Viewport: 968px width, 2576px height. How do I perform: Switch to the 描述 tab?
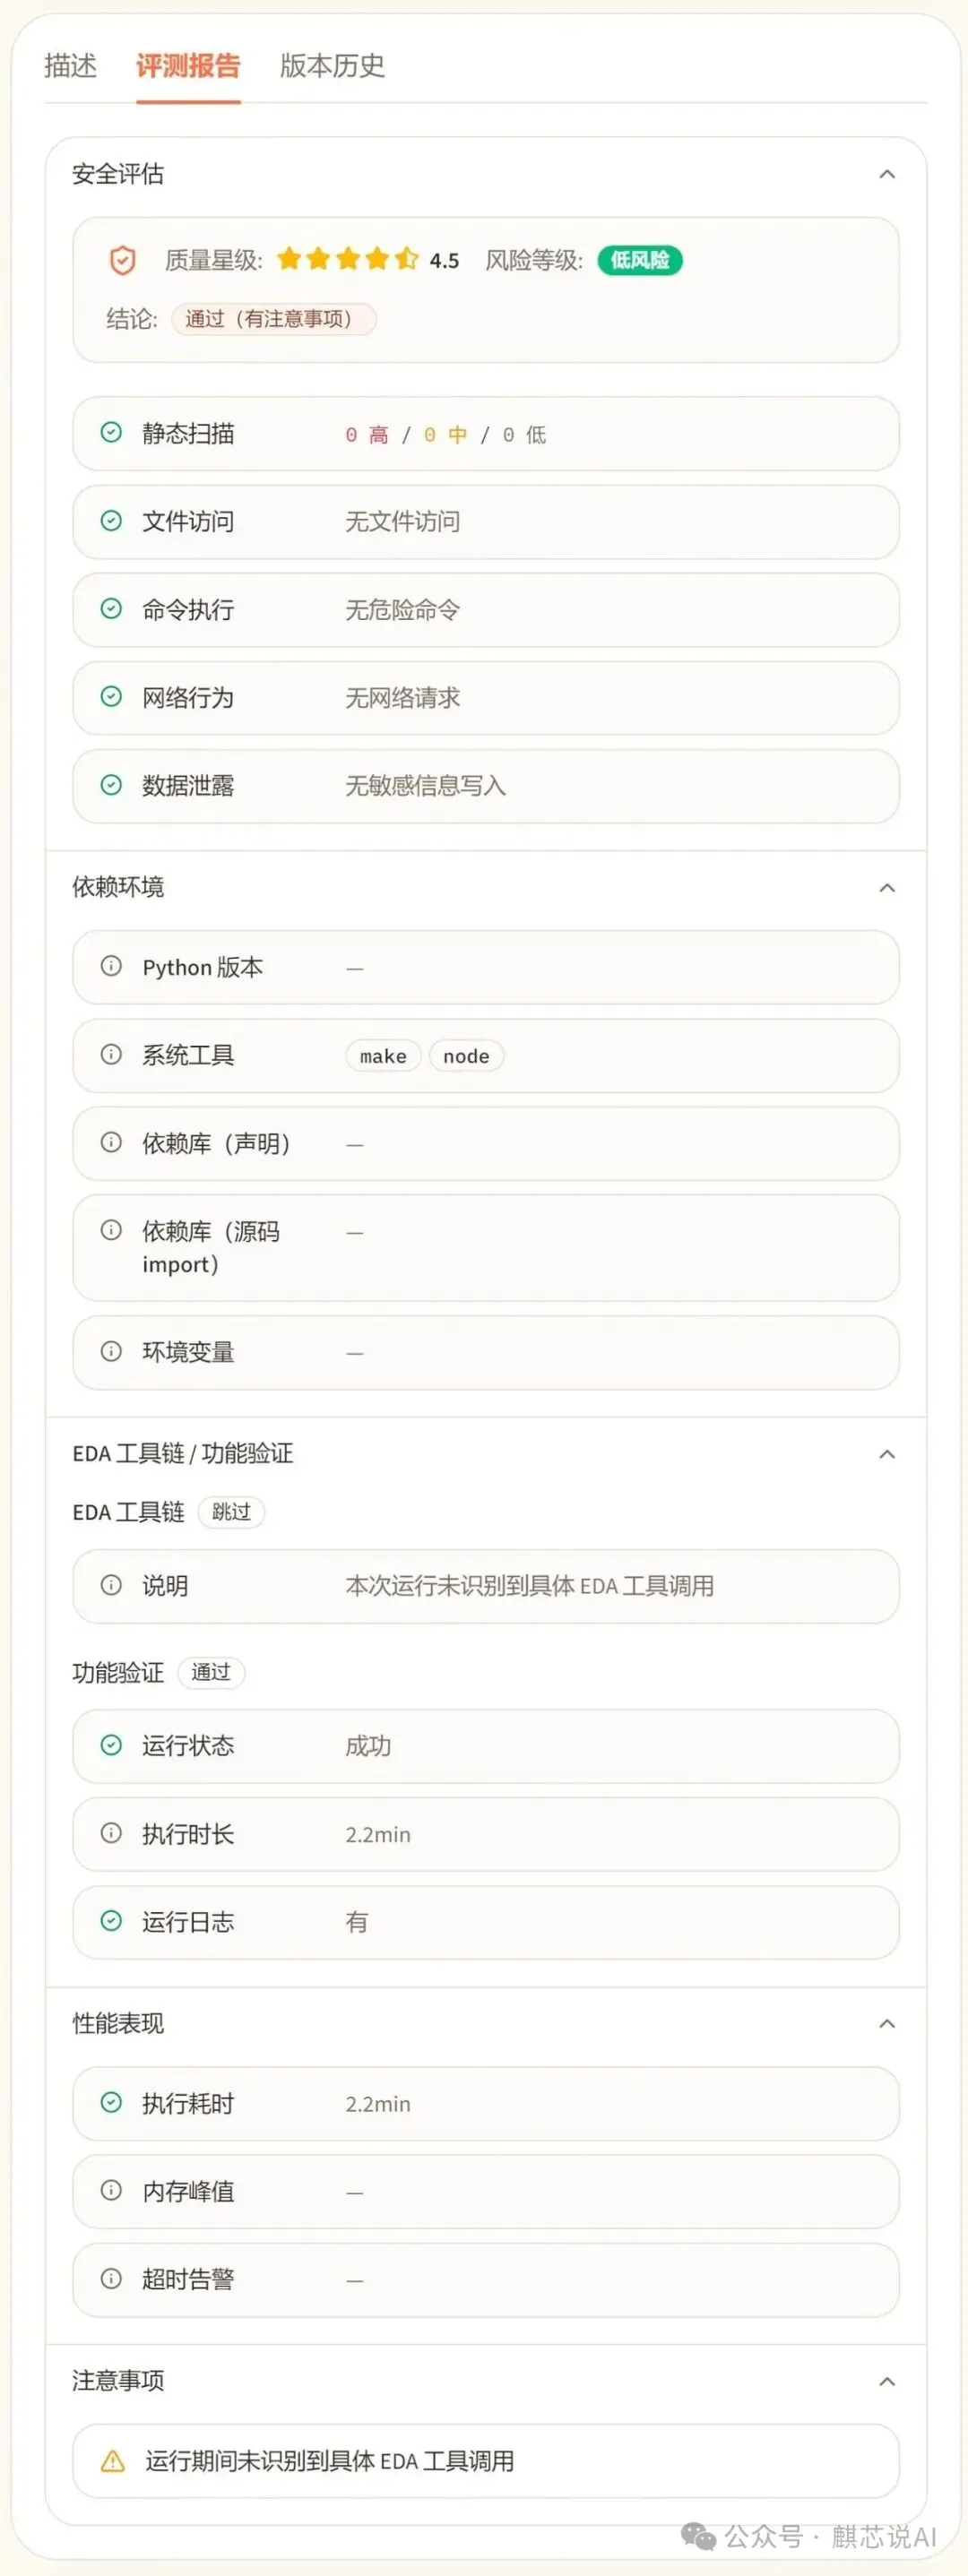70,66
